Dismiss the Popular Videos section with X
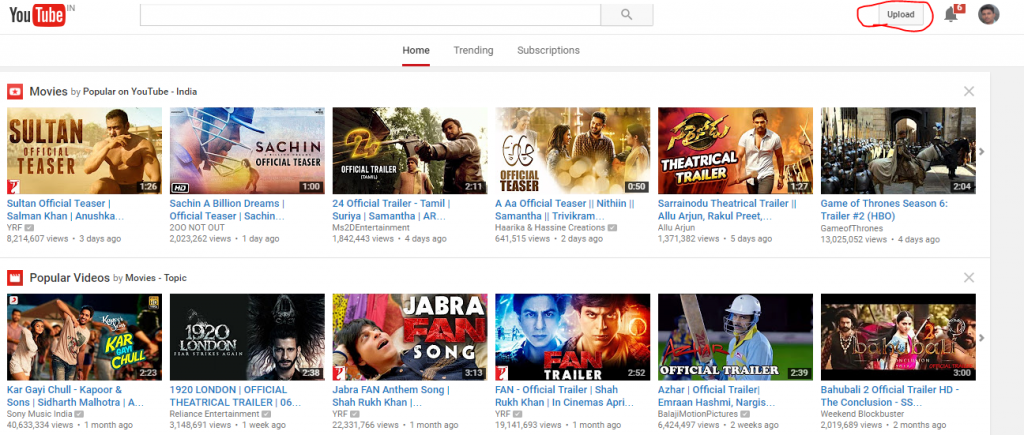1024x435 pixels. 969,278
